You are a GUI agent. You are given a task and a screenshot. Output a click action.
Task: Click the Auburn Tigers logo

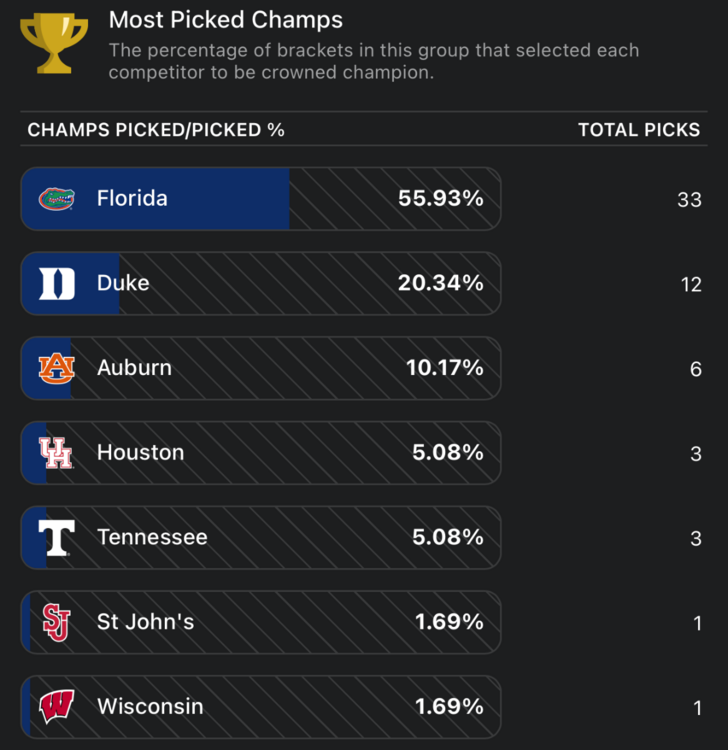56,368
